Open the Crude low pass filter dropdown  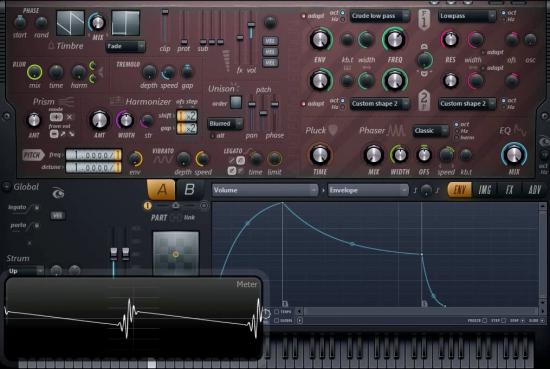(380, 16)
